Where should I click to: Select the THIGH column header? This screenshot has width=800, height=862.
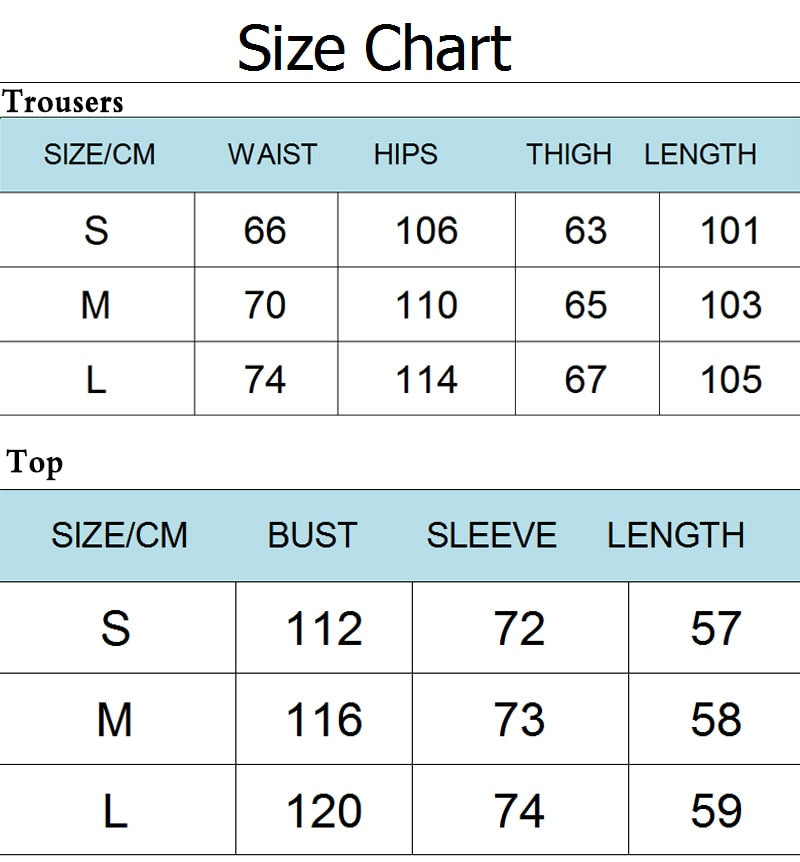569,154
